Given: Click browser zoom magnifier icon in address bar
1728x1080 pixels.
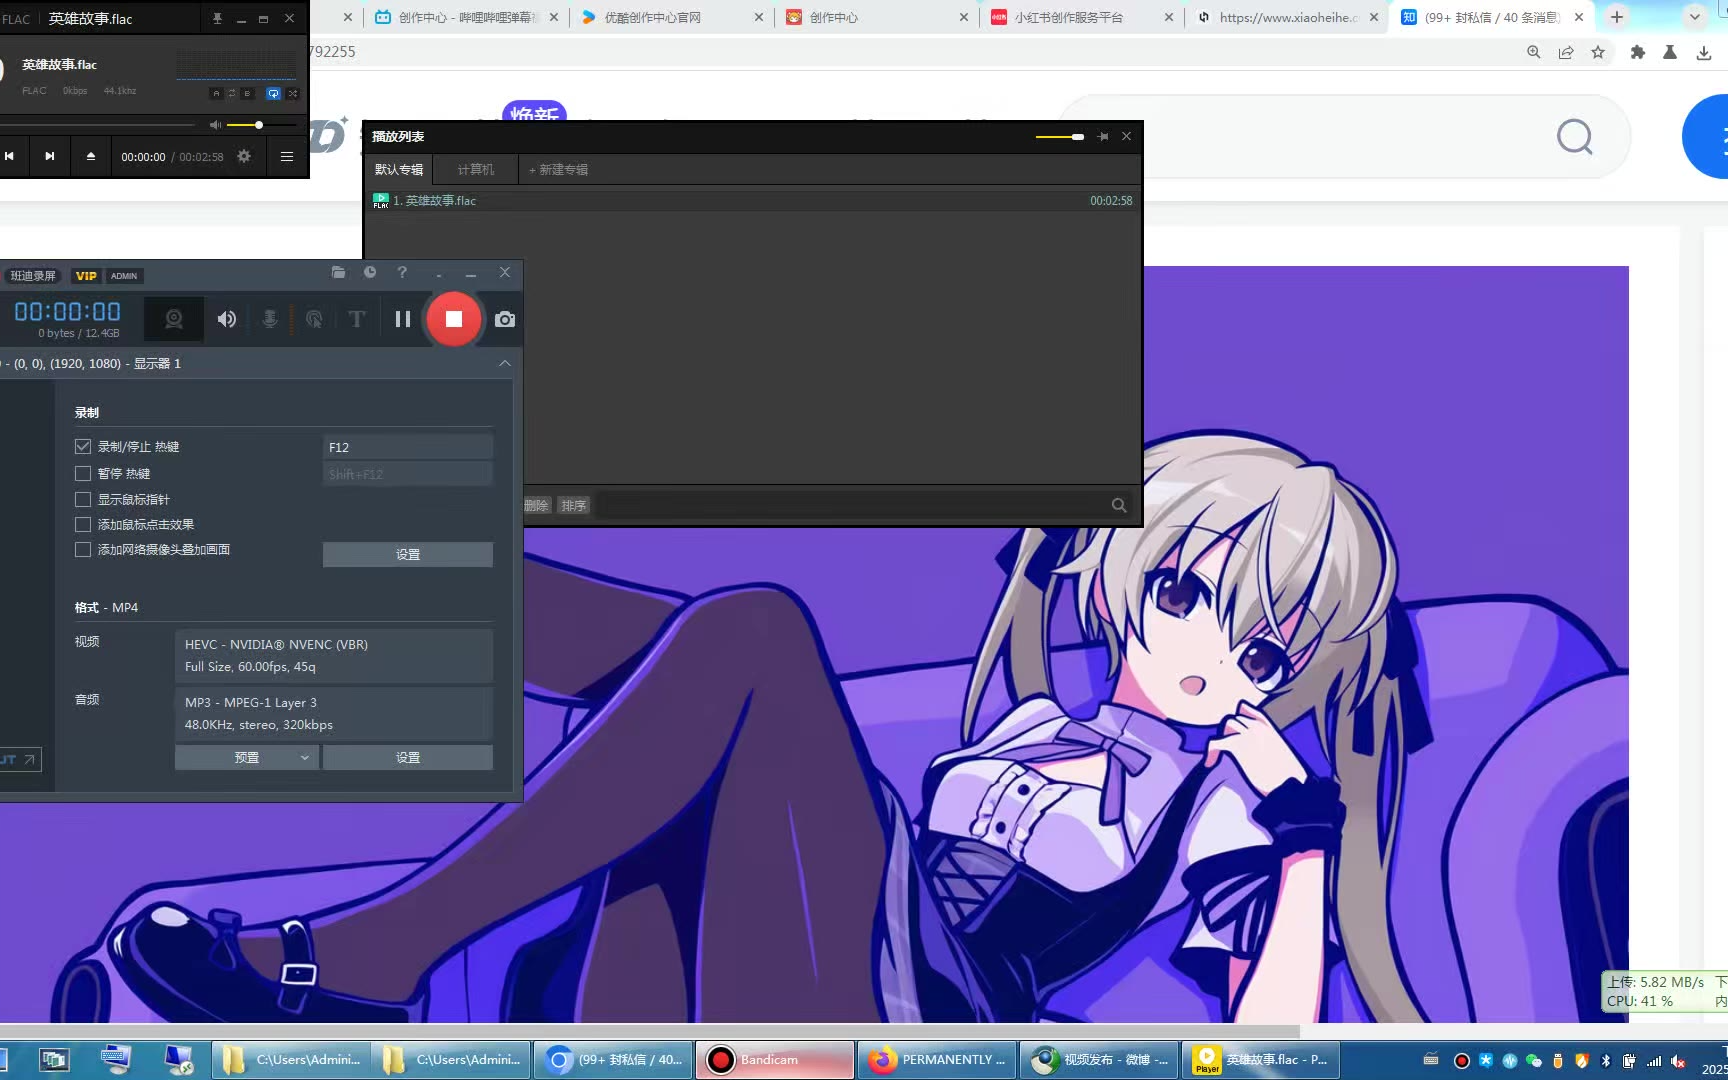Looking at the screenshot, I should pyautogui.click(x=1533, y=52).
